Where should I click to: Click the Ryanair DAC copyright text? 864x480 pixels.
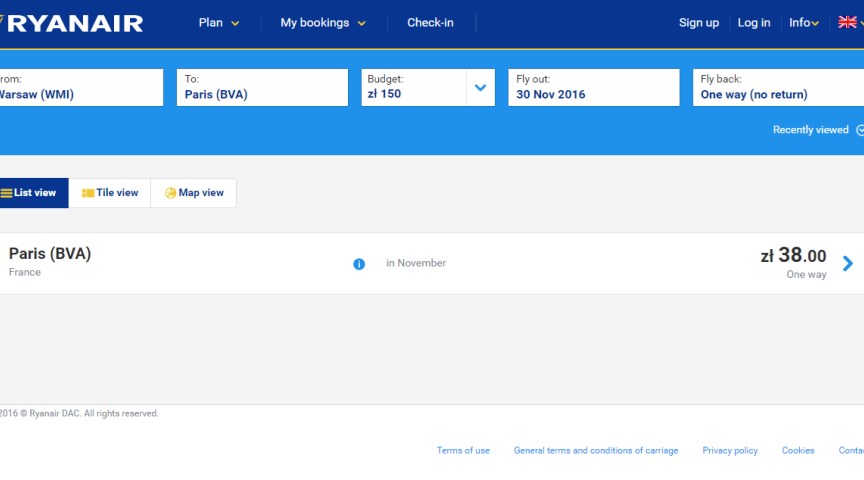tap(79, 413)
